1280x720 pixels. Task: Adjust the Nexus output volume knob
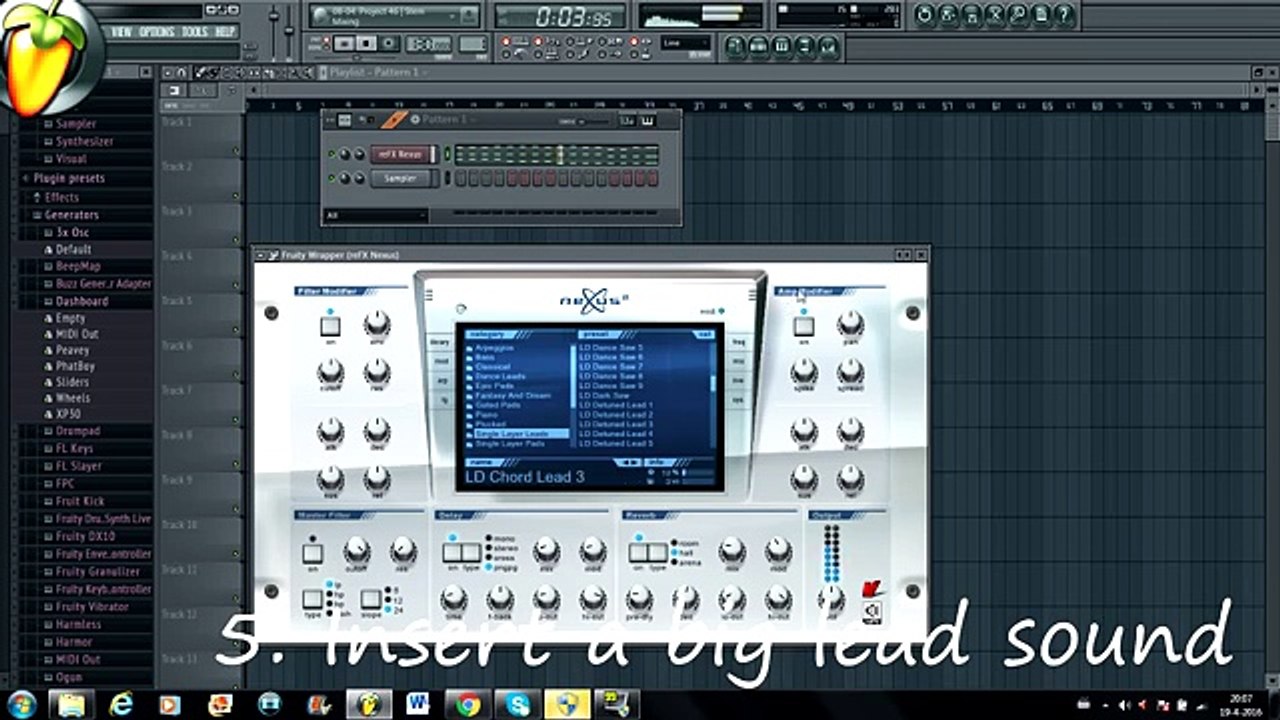click(830, 599)
